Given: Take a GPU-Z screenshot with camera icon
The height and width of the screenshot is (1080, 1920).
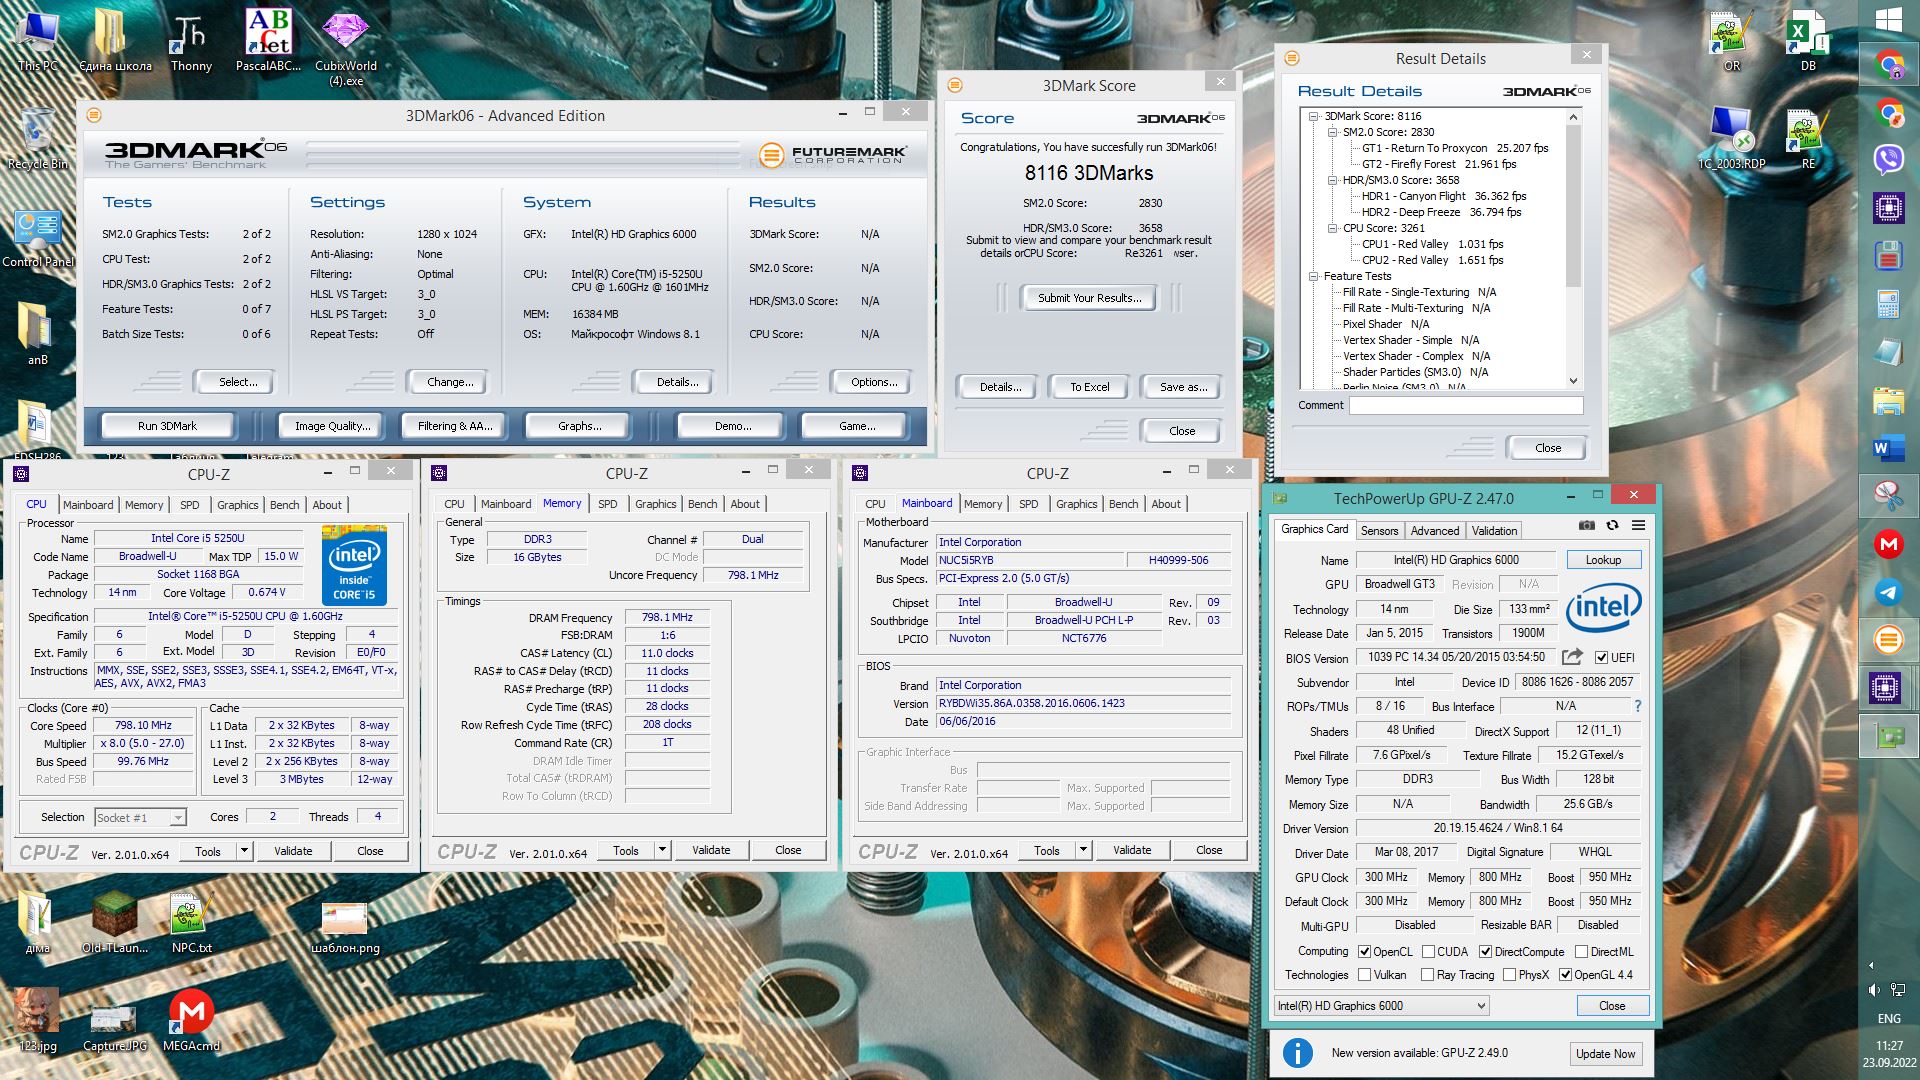Looking at the screenshot, I should click(1587, 525).
